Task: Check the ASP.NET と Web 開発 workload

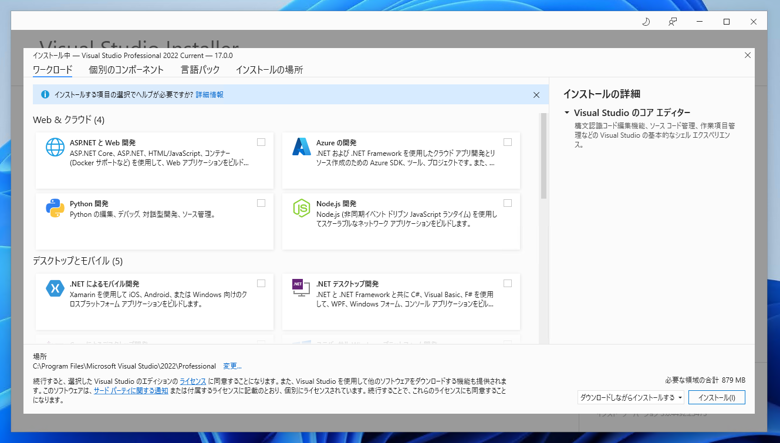Action: click(261, 142)
